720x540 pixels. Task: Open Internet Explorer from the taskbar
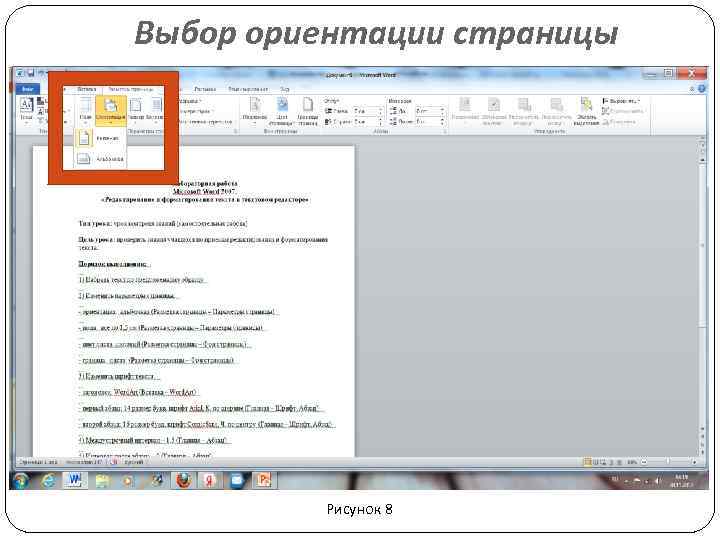click(x=48, y=480)
